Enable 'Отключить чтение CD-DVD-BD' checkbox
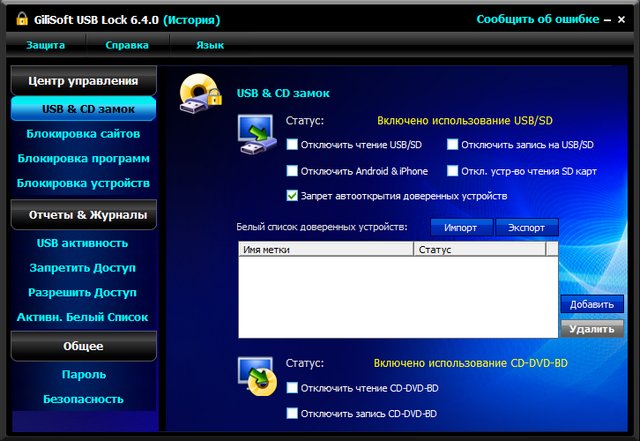The image size is (640, 441). point(292,387)
